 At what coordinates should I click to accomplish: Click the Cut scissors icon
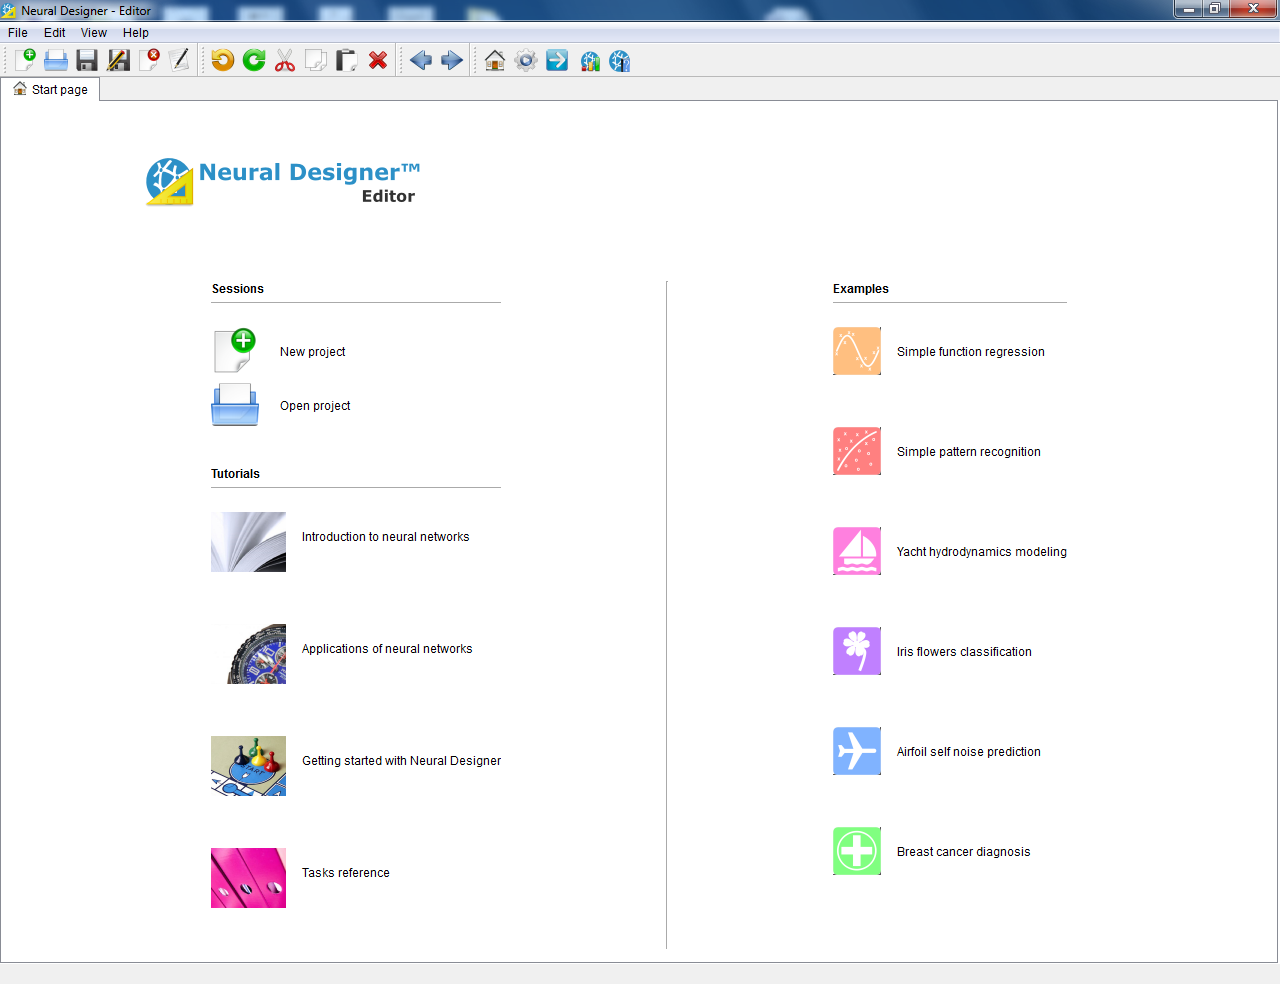tap(285, 60)
